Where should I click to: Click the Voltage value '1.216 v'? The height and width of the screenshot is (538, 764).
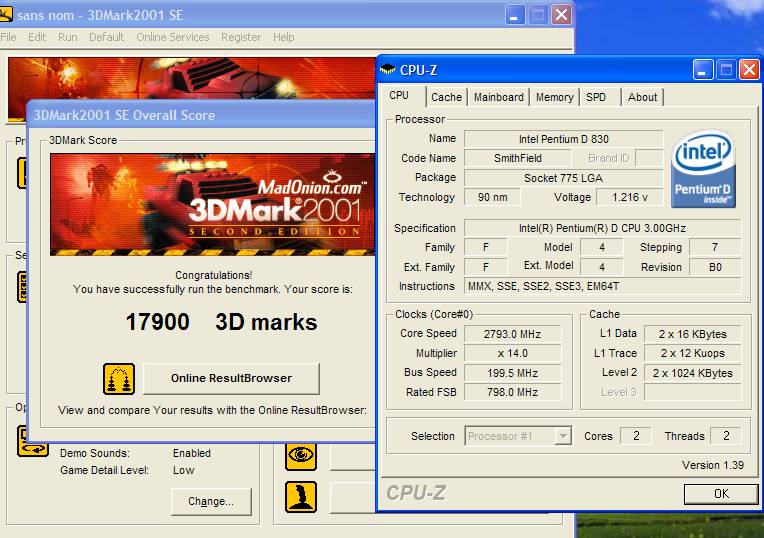(630, 197)
